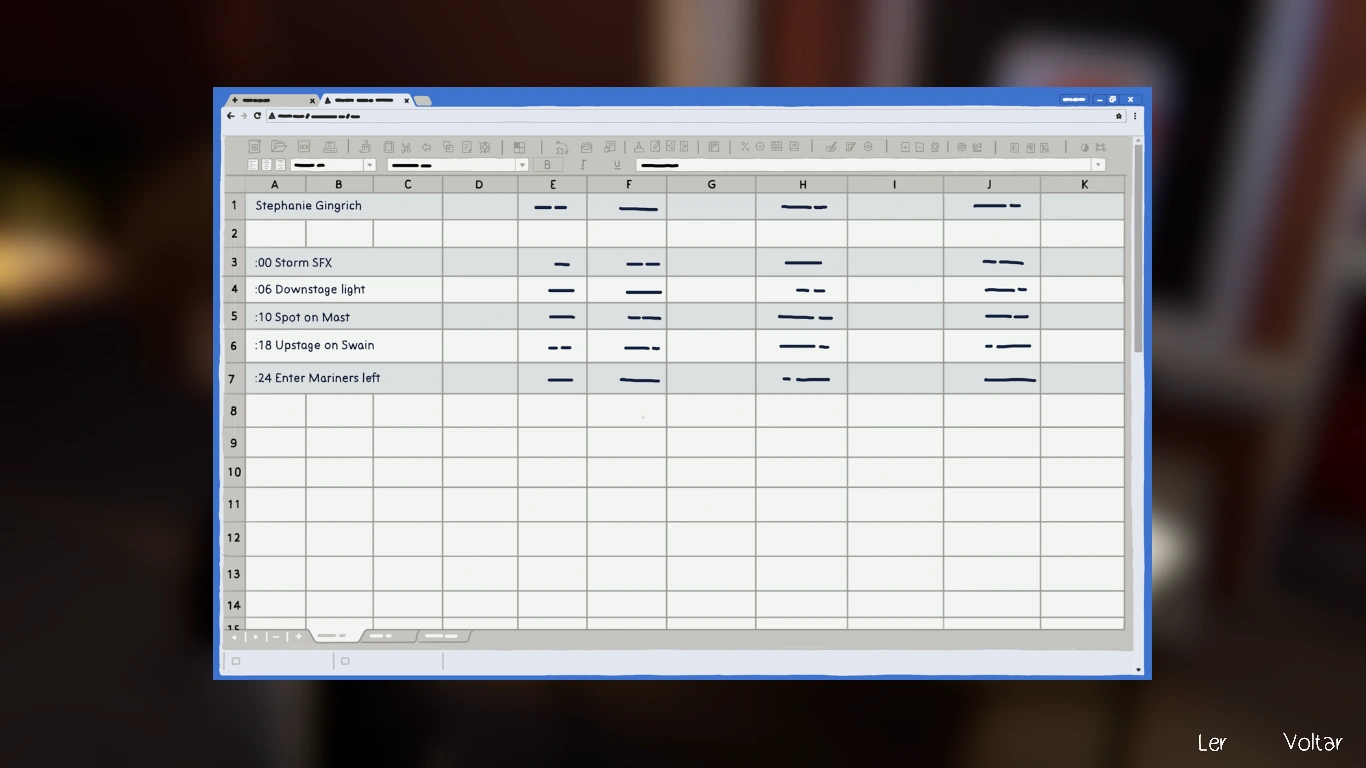Switch to the second sheet tab

(388, 636)
